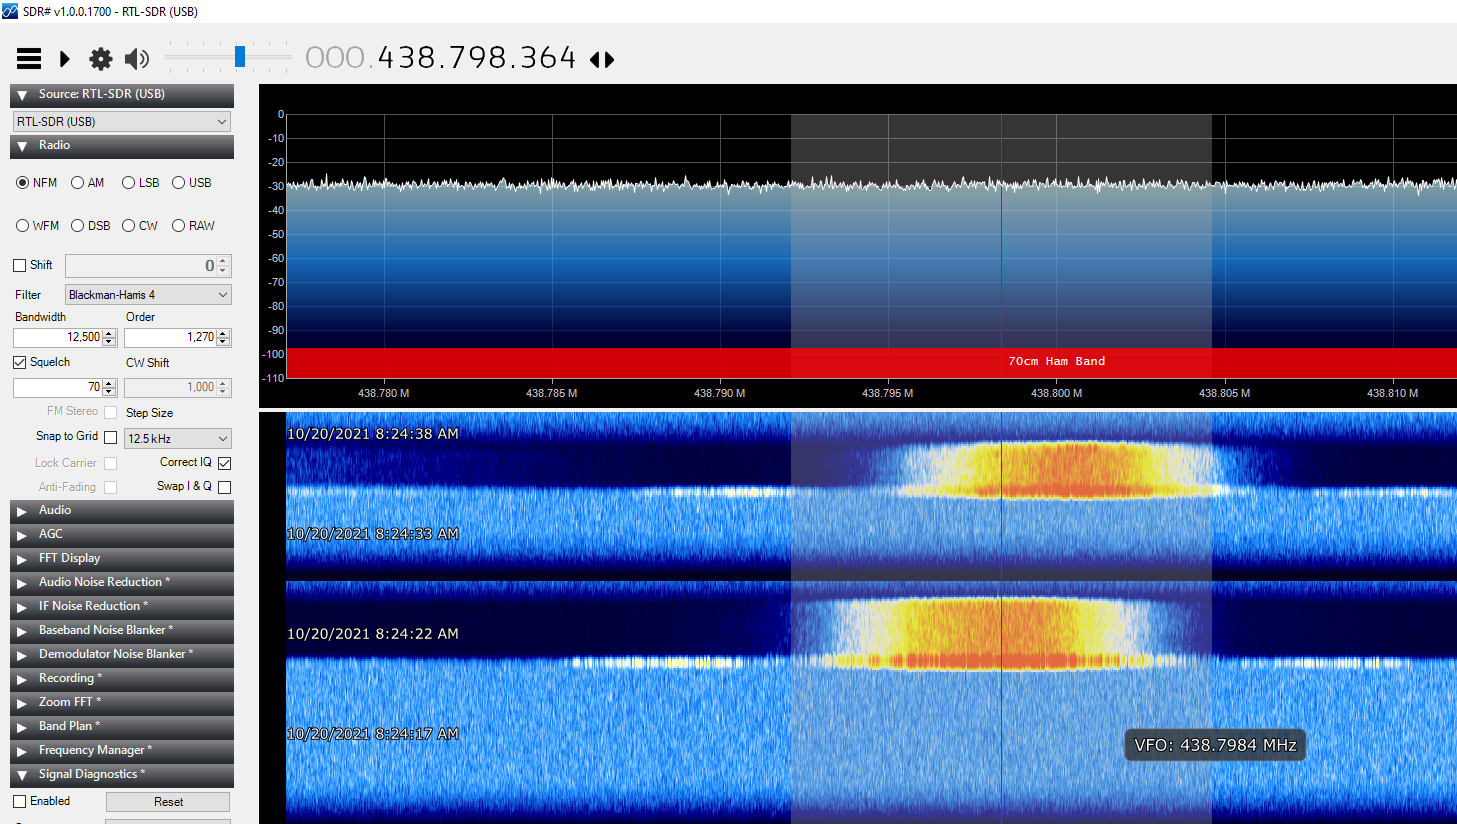
Task: Open the Filter type dropdown
Action: [x=148, y=295]
